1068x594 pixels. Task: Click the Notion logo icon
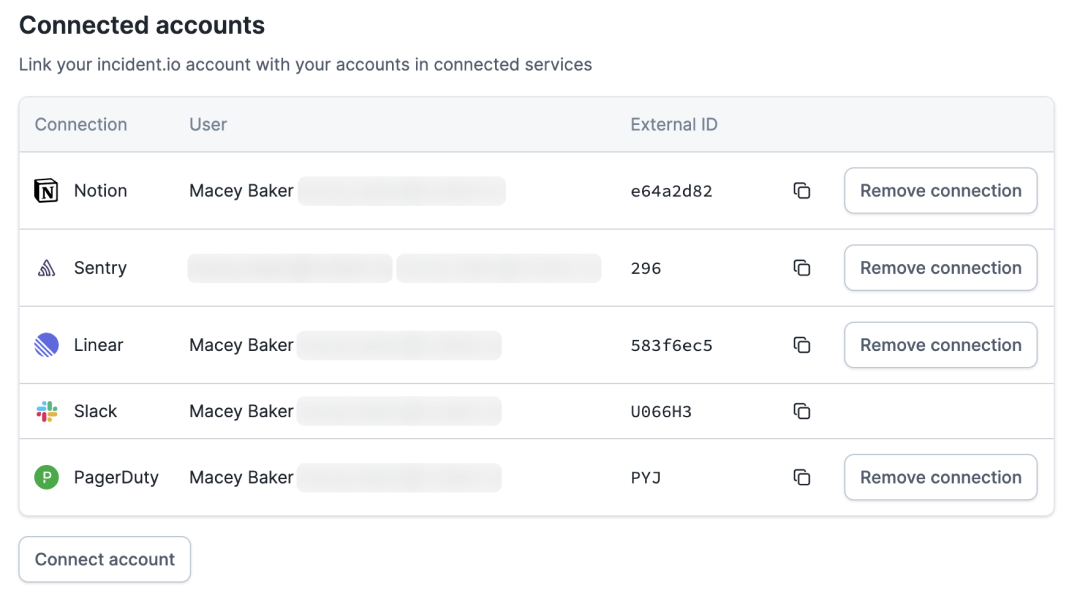point(47,191)
